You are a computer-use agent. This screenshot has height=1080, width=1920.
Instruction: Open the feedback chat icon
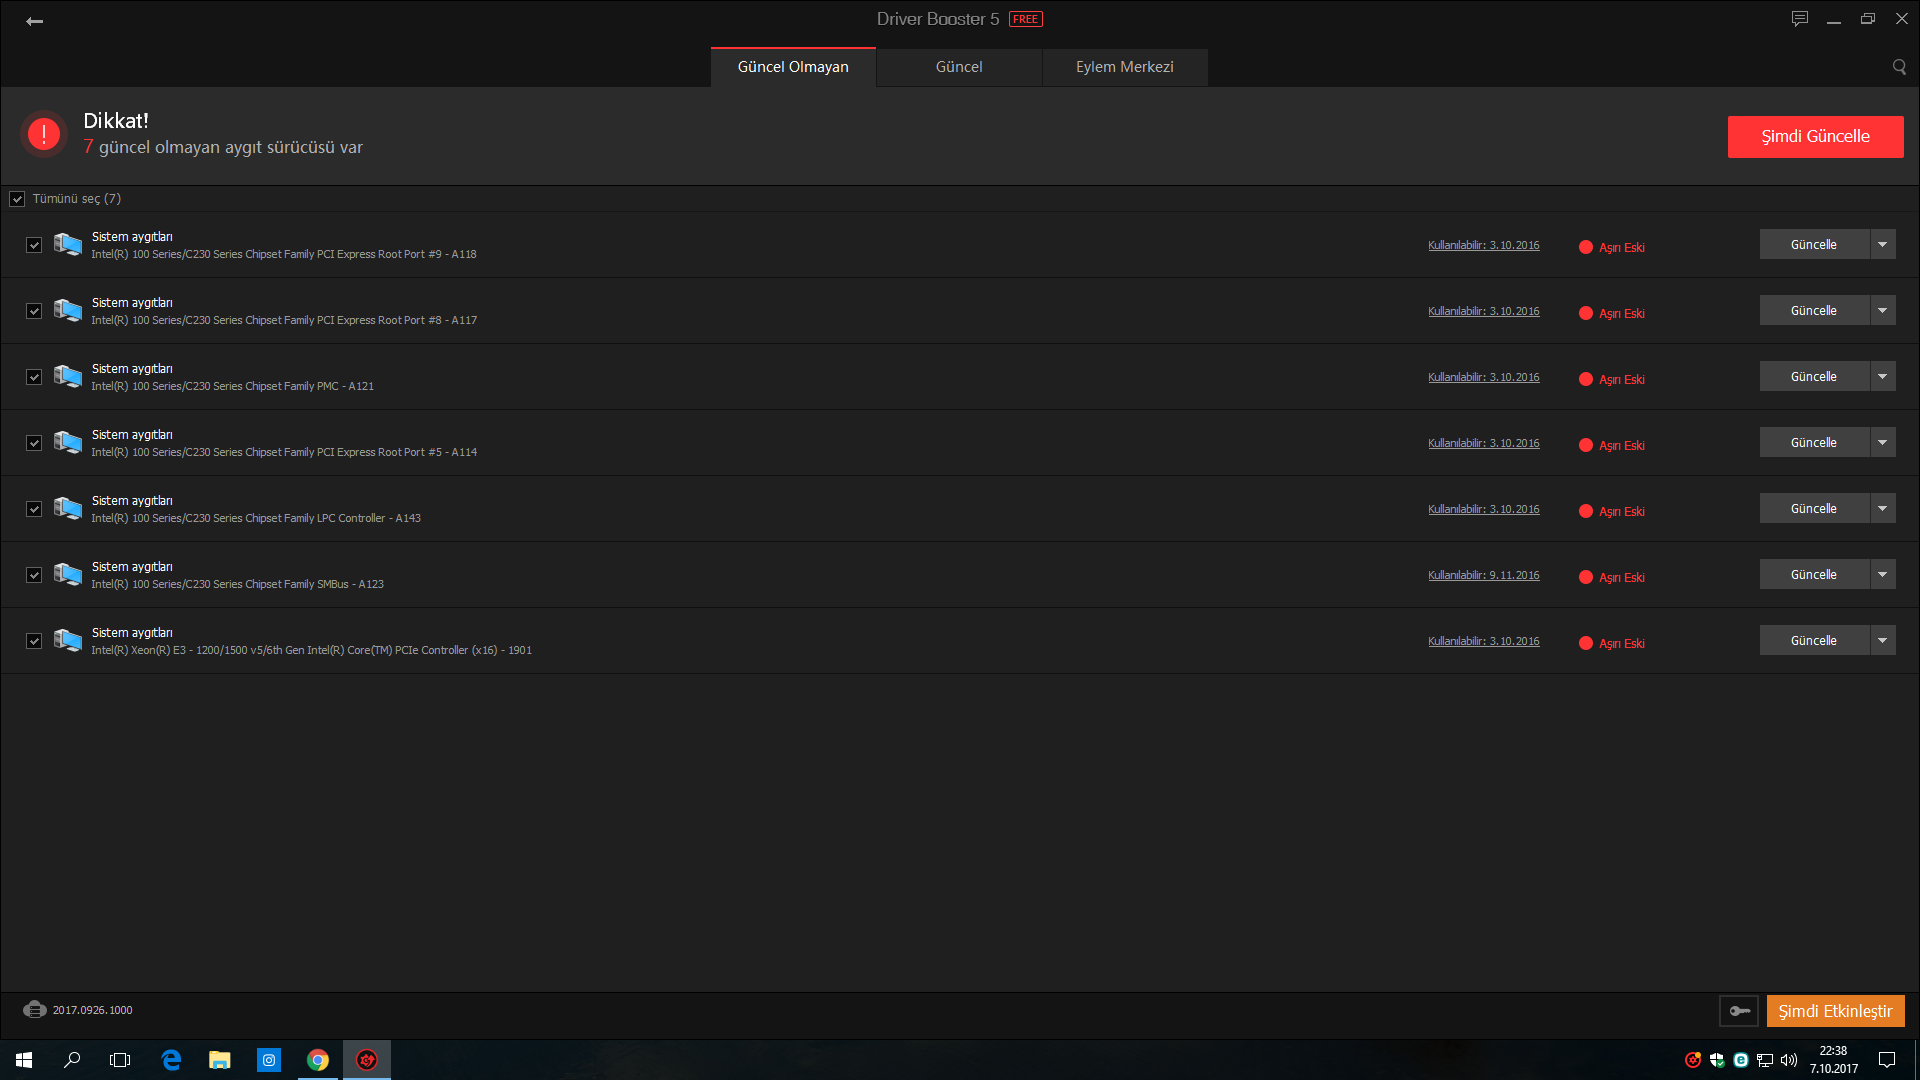tap(1800, 19)
